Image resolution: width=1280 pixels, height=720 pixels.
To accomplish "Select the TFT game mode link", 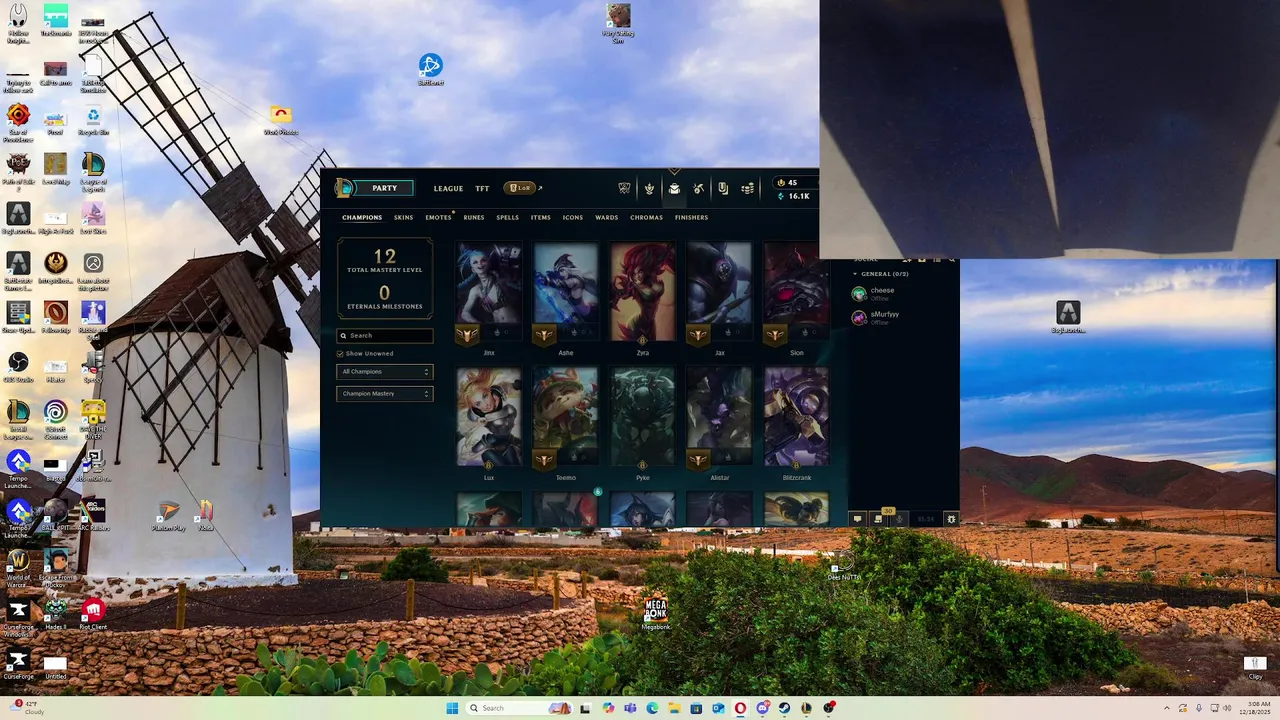I will [482, 189].
